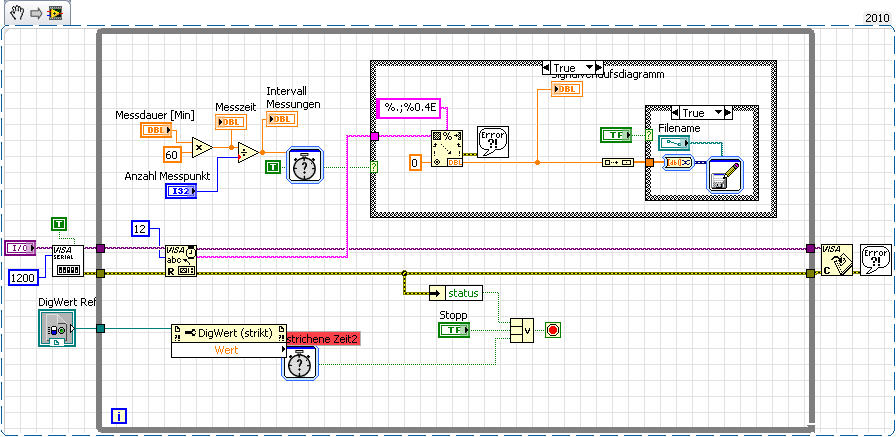
Task: Edit the byte count constant 12
Action: [140, 229]
